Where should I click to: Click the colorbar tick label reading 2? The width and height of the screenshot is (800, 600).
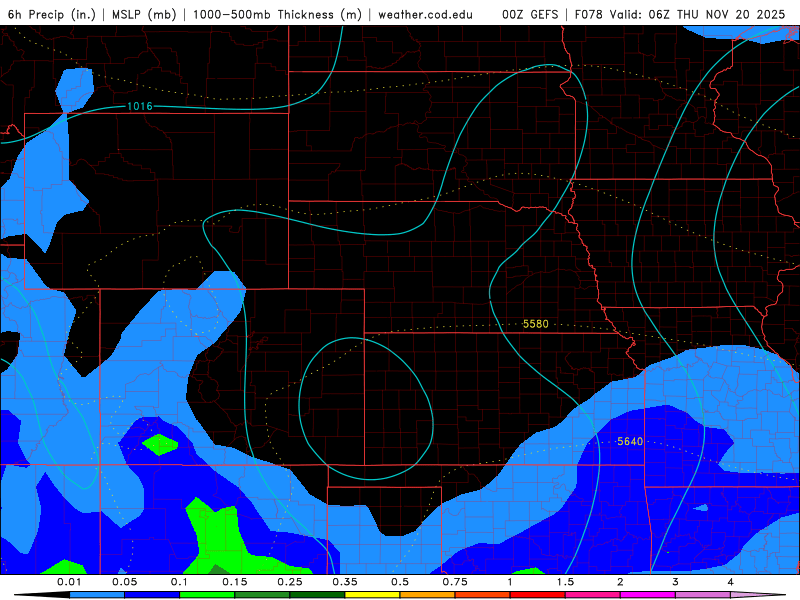[x=620, y=582]
